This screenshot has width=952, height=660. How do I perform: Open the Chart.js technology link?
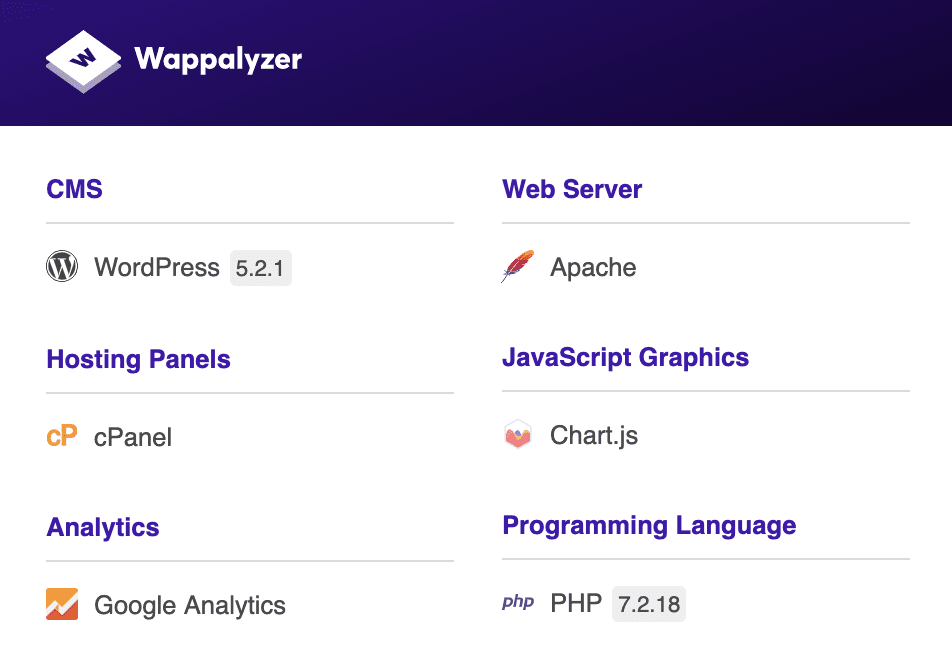coord(594,435)
